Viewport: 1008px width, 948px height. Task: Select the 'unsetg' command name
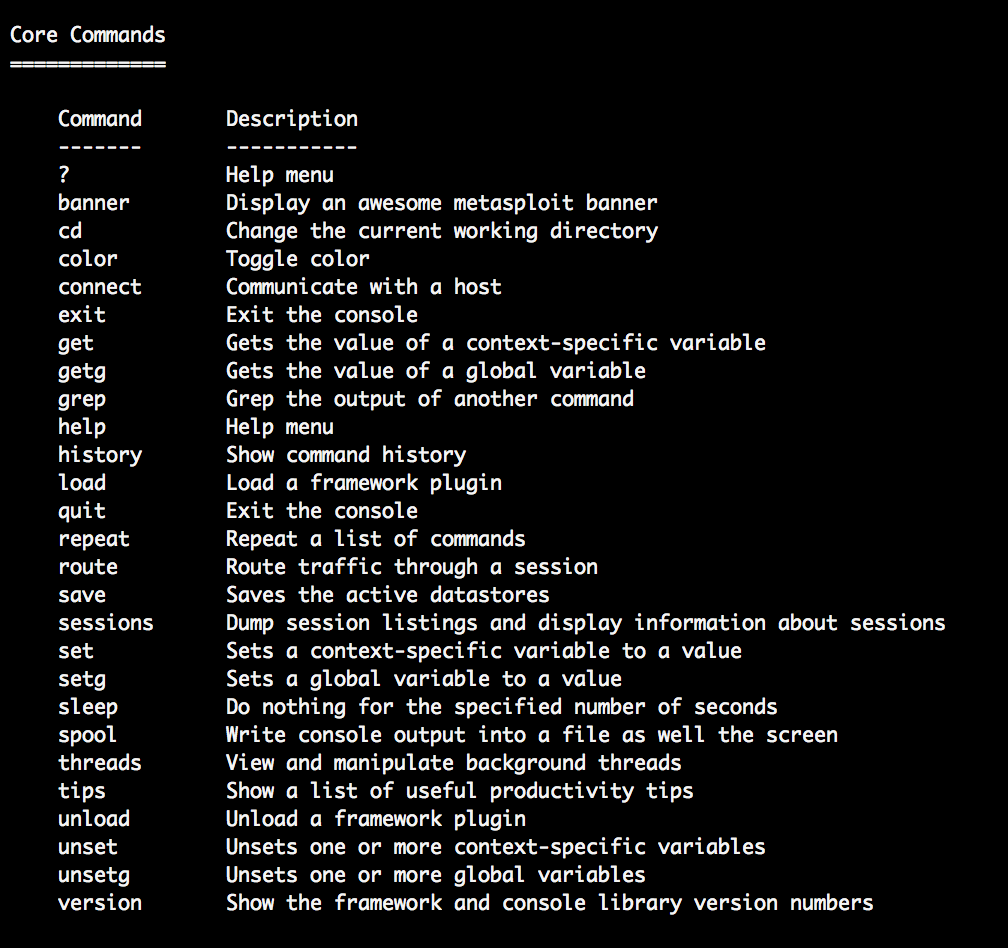pyautogui.click(x=94, y=876)
